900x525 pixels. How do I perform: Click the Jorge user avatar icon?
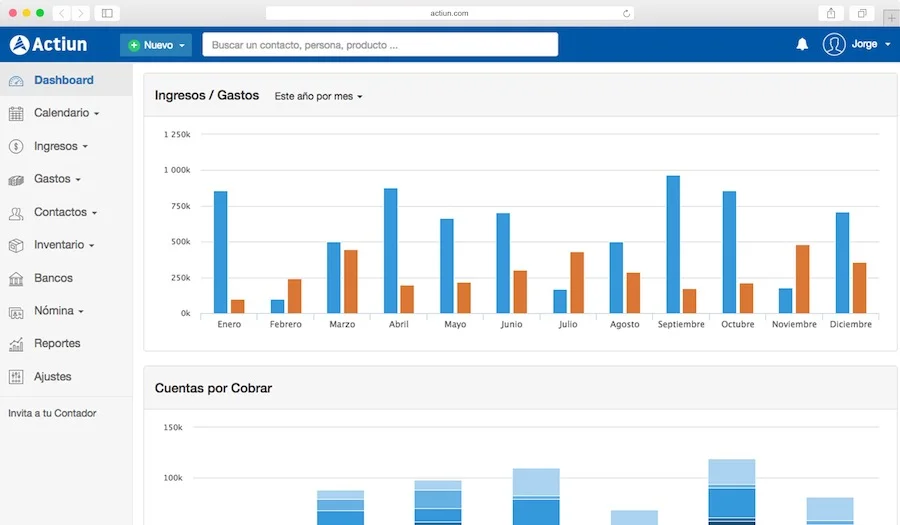tap(833, 44)
